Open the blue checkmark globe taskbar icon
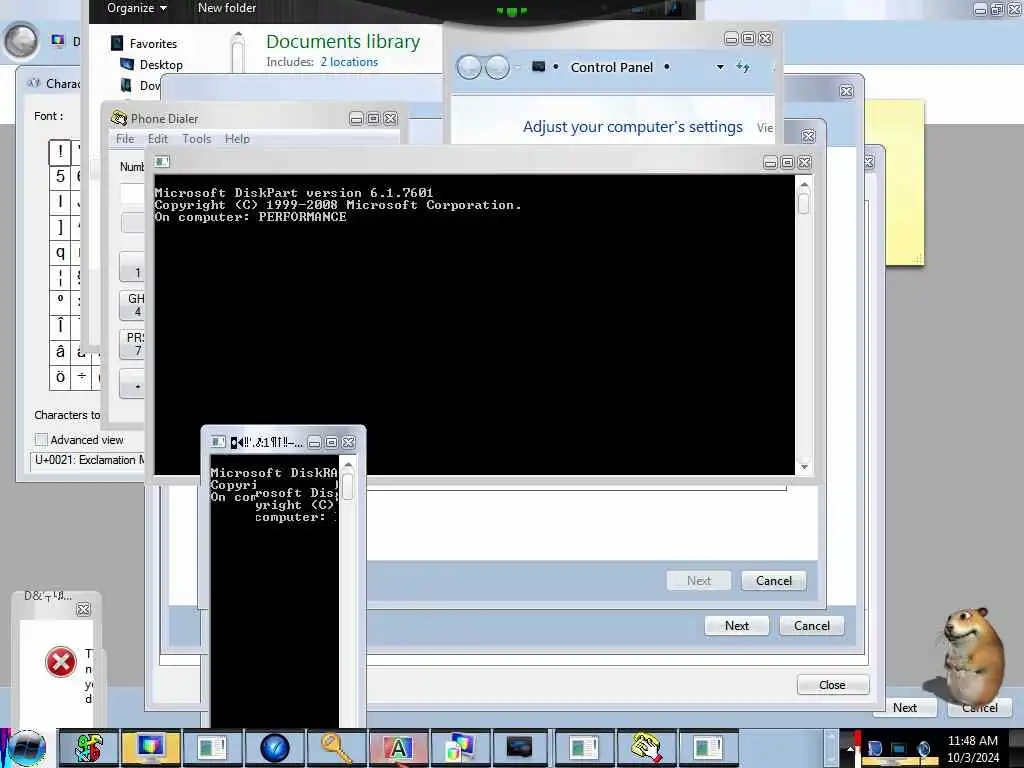Image resolution: width=1024 pixels, height=768 pixels. pos(275,748)
